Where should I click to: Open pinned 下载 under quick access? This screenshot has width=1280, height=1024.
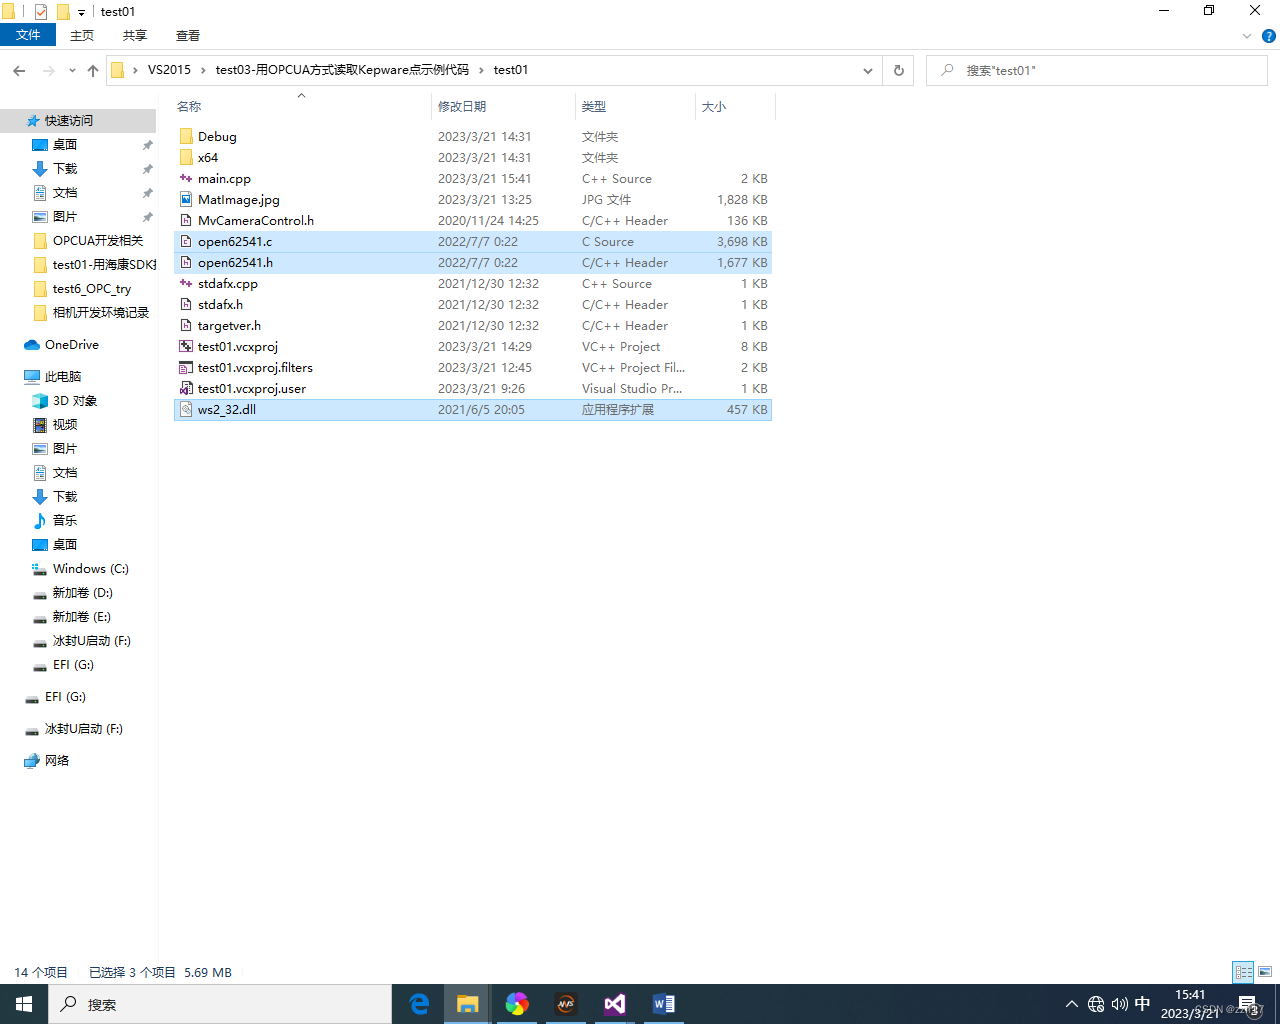point(65,169)
